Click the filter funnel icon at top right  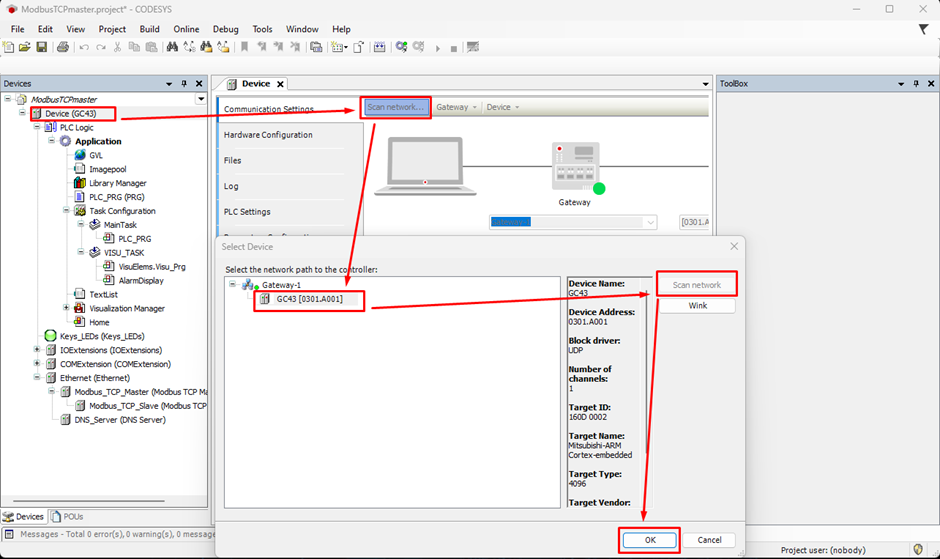coord(923,29)
